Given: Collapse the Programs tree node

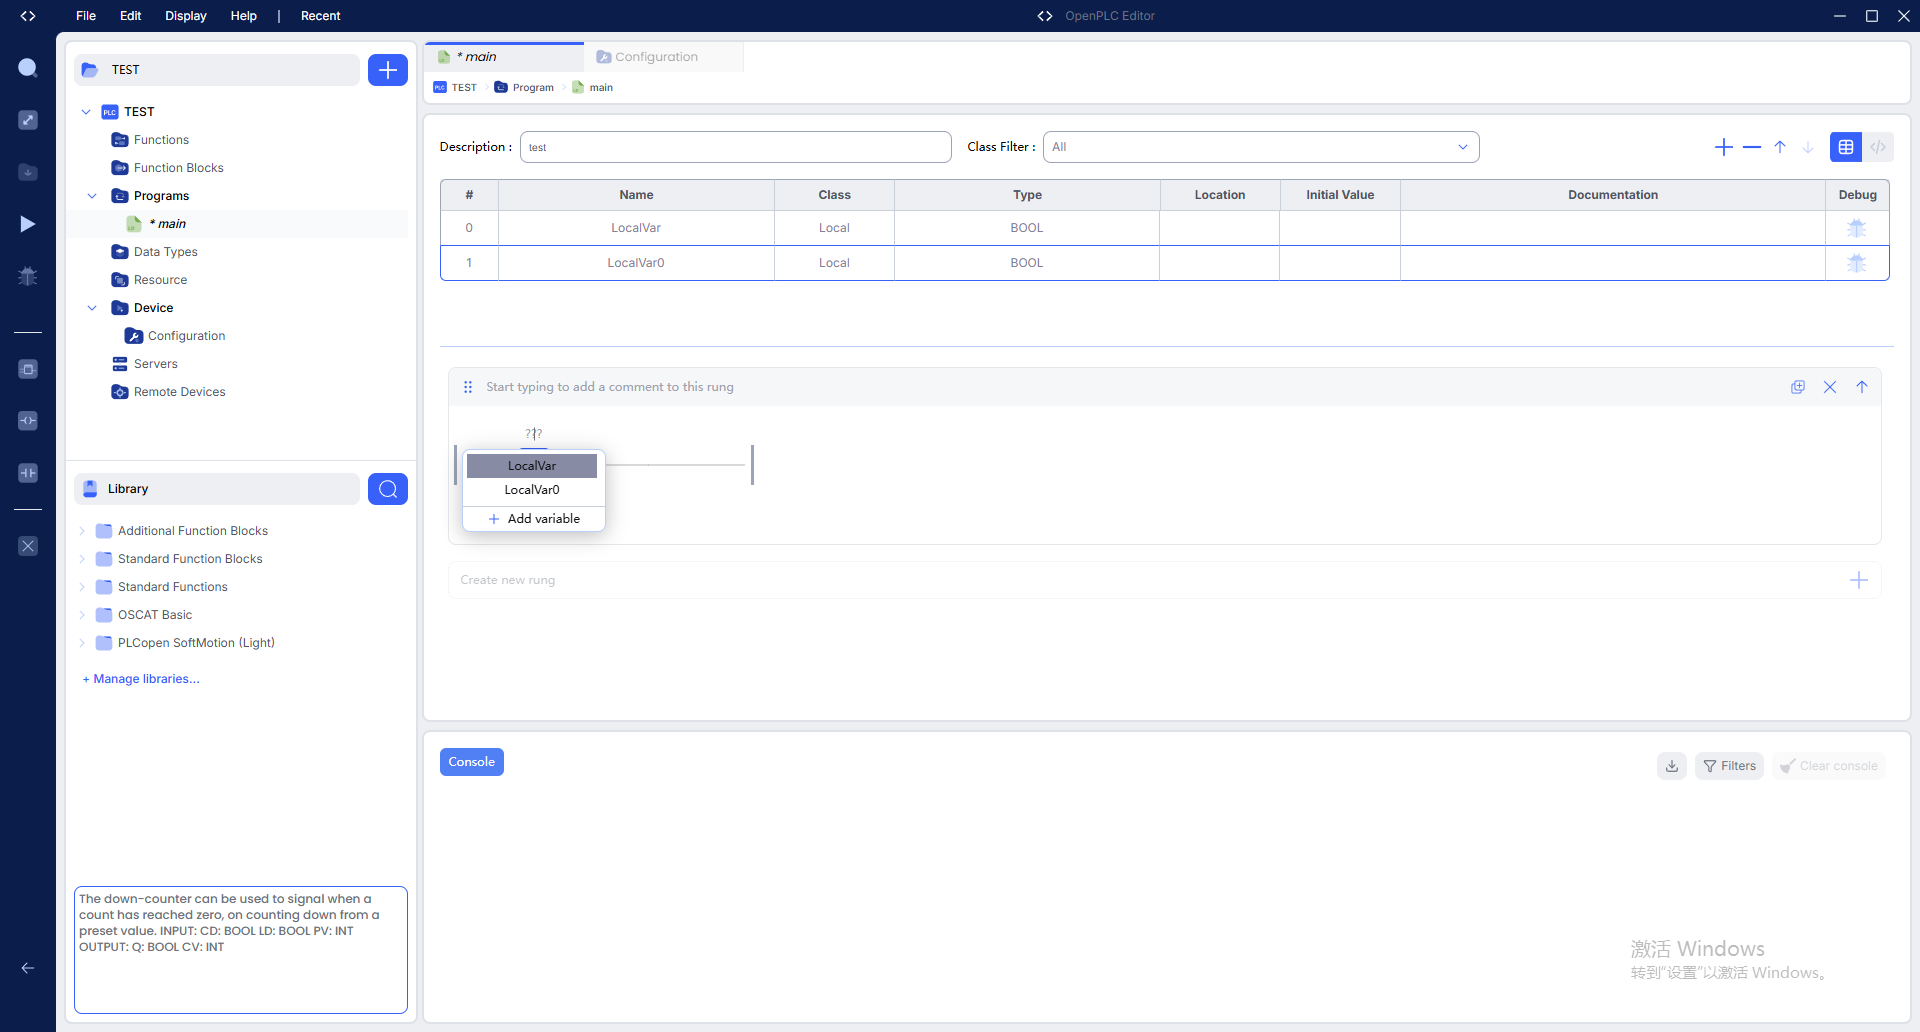Looking at the screenshot, I should pos(92,196).
